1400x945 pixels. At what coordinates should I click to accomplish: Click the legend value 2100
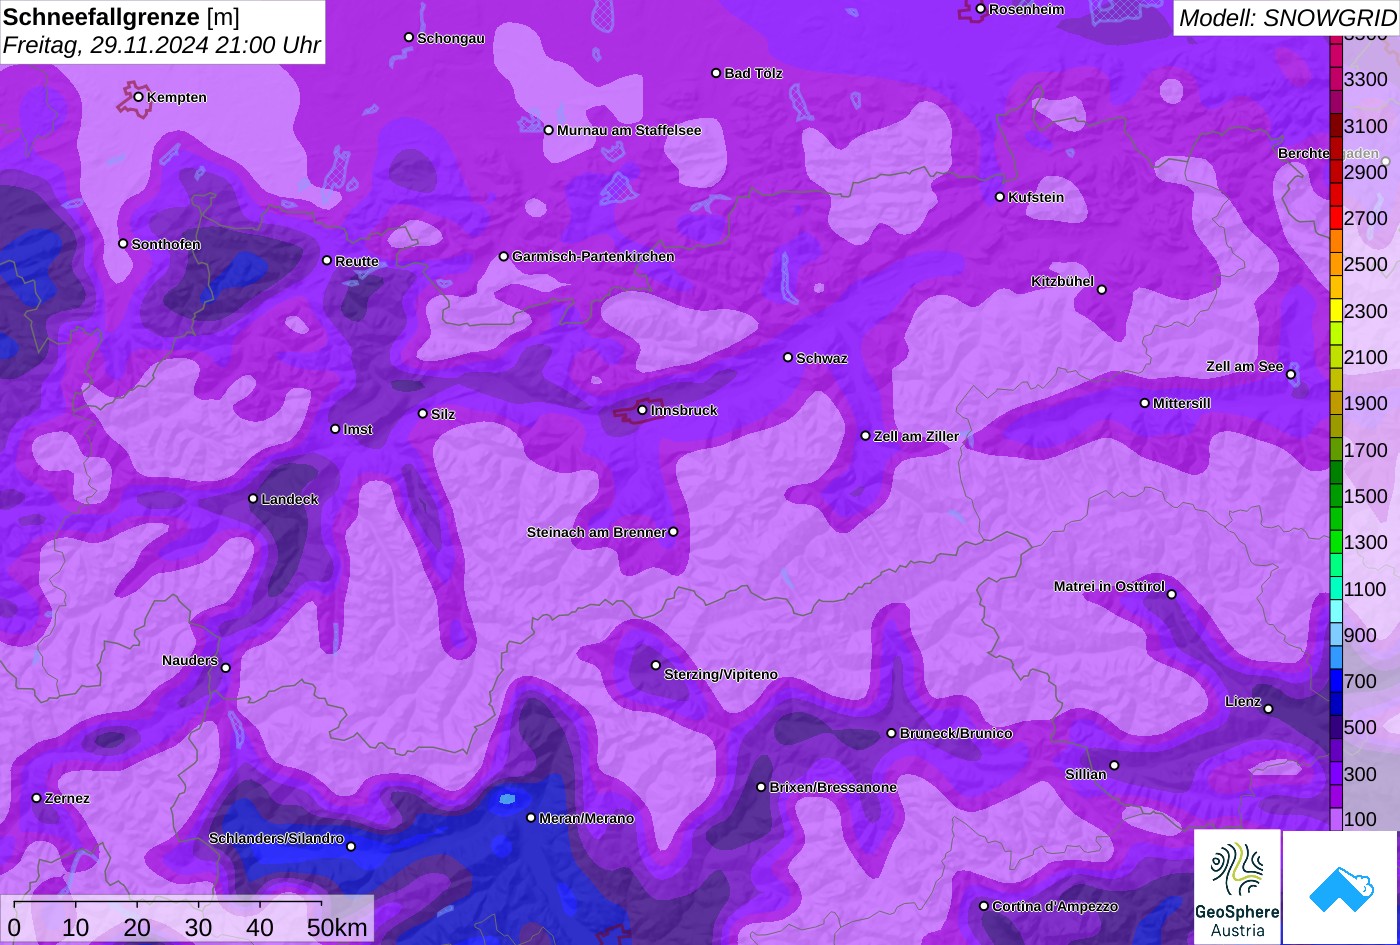[1366, 357]
